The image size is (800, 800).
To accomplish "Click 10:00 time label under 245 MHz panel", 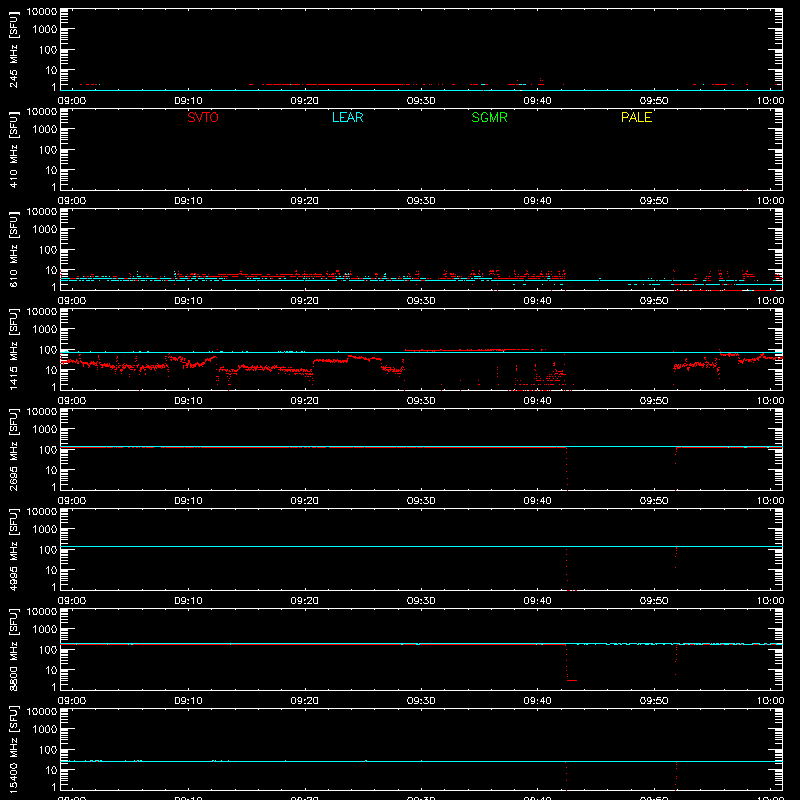I will (x=770, y=101).
